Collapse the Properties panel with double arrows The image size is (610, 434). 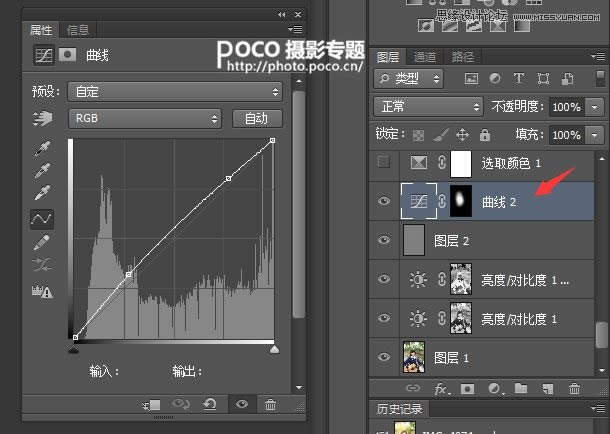point(282,14)
